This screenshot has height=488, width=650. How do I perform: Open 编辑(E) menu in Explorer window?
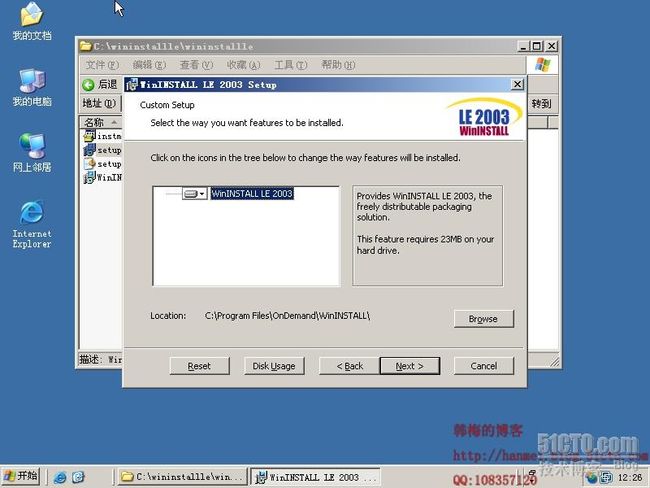(149, 65)
